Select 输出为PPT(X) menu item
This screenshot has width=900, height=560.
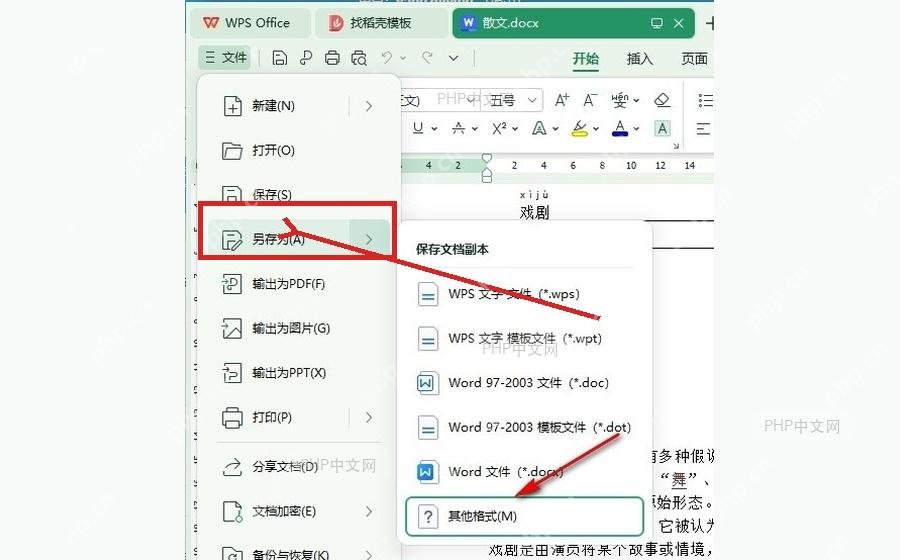298,373
